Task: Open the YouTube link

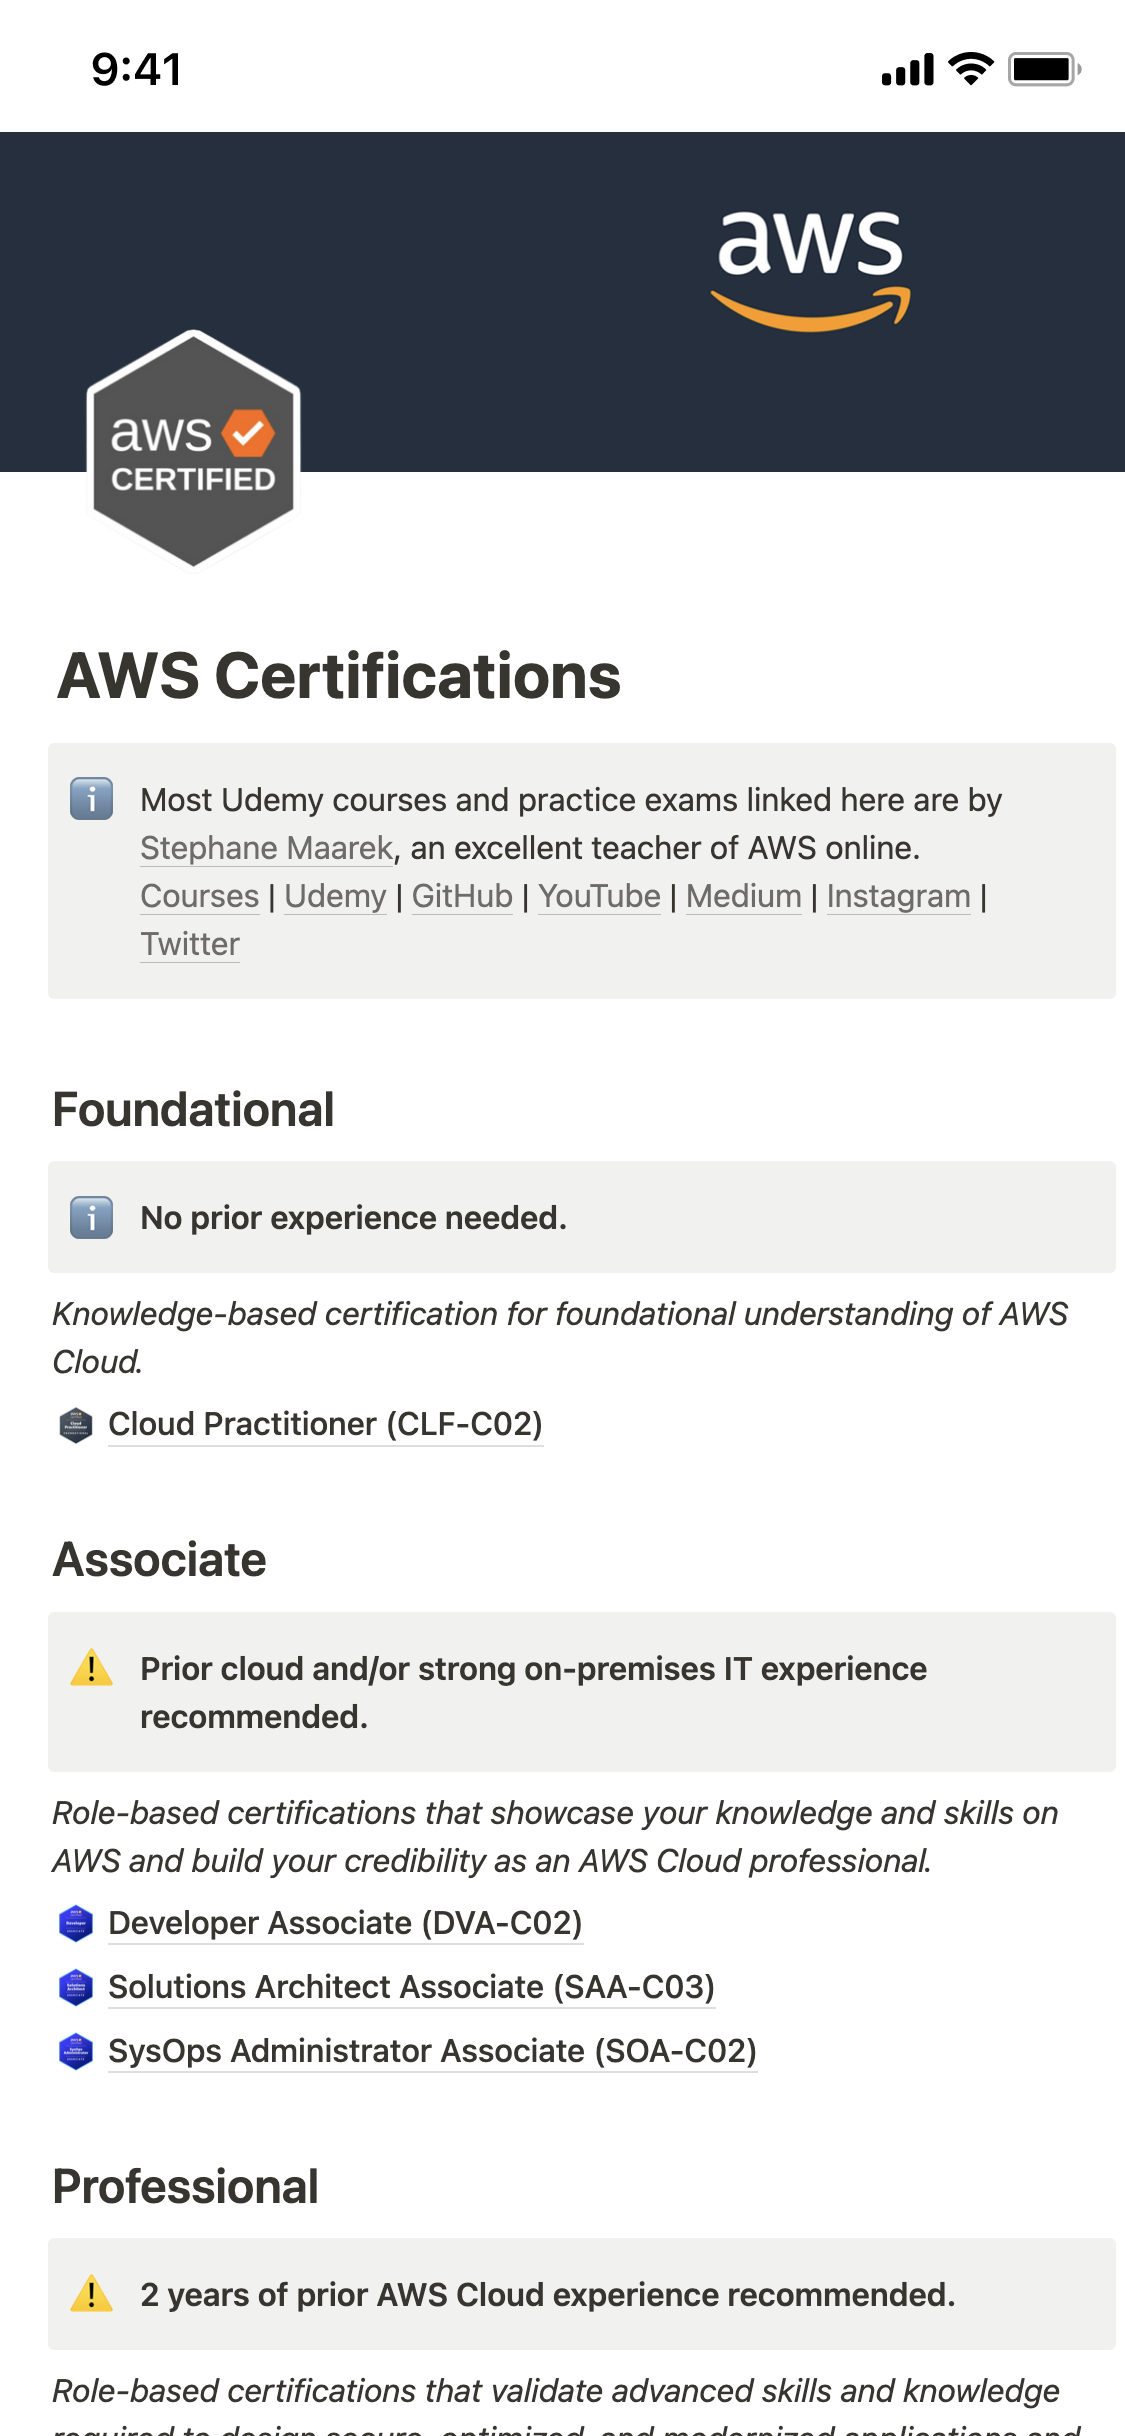Action: coord(599,896)
